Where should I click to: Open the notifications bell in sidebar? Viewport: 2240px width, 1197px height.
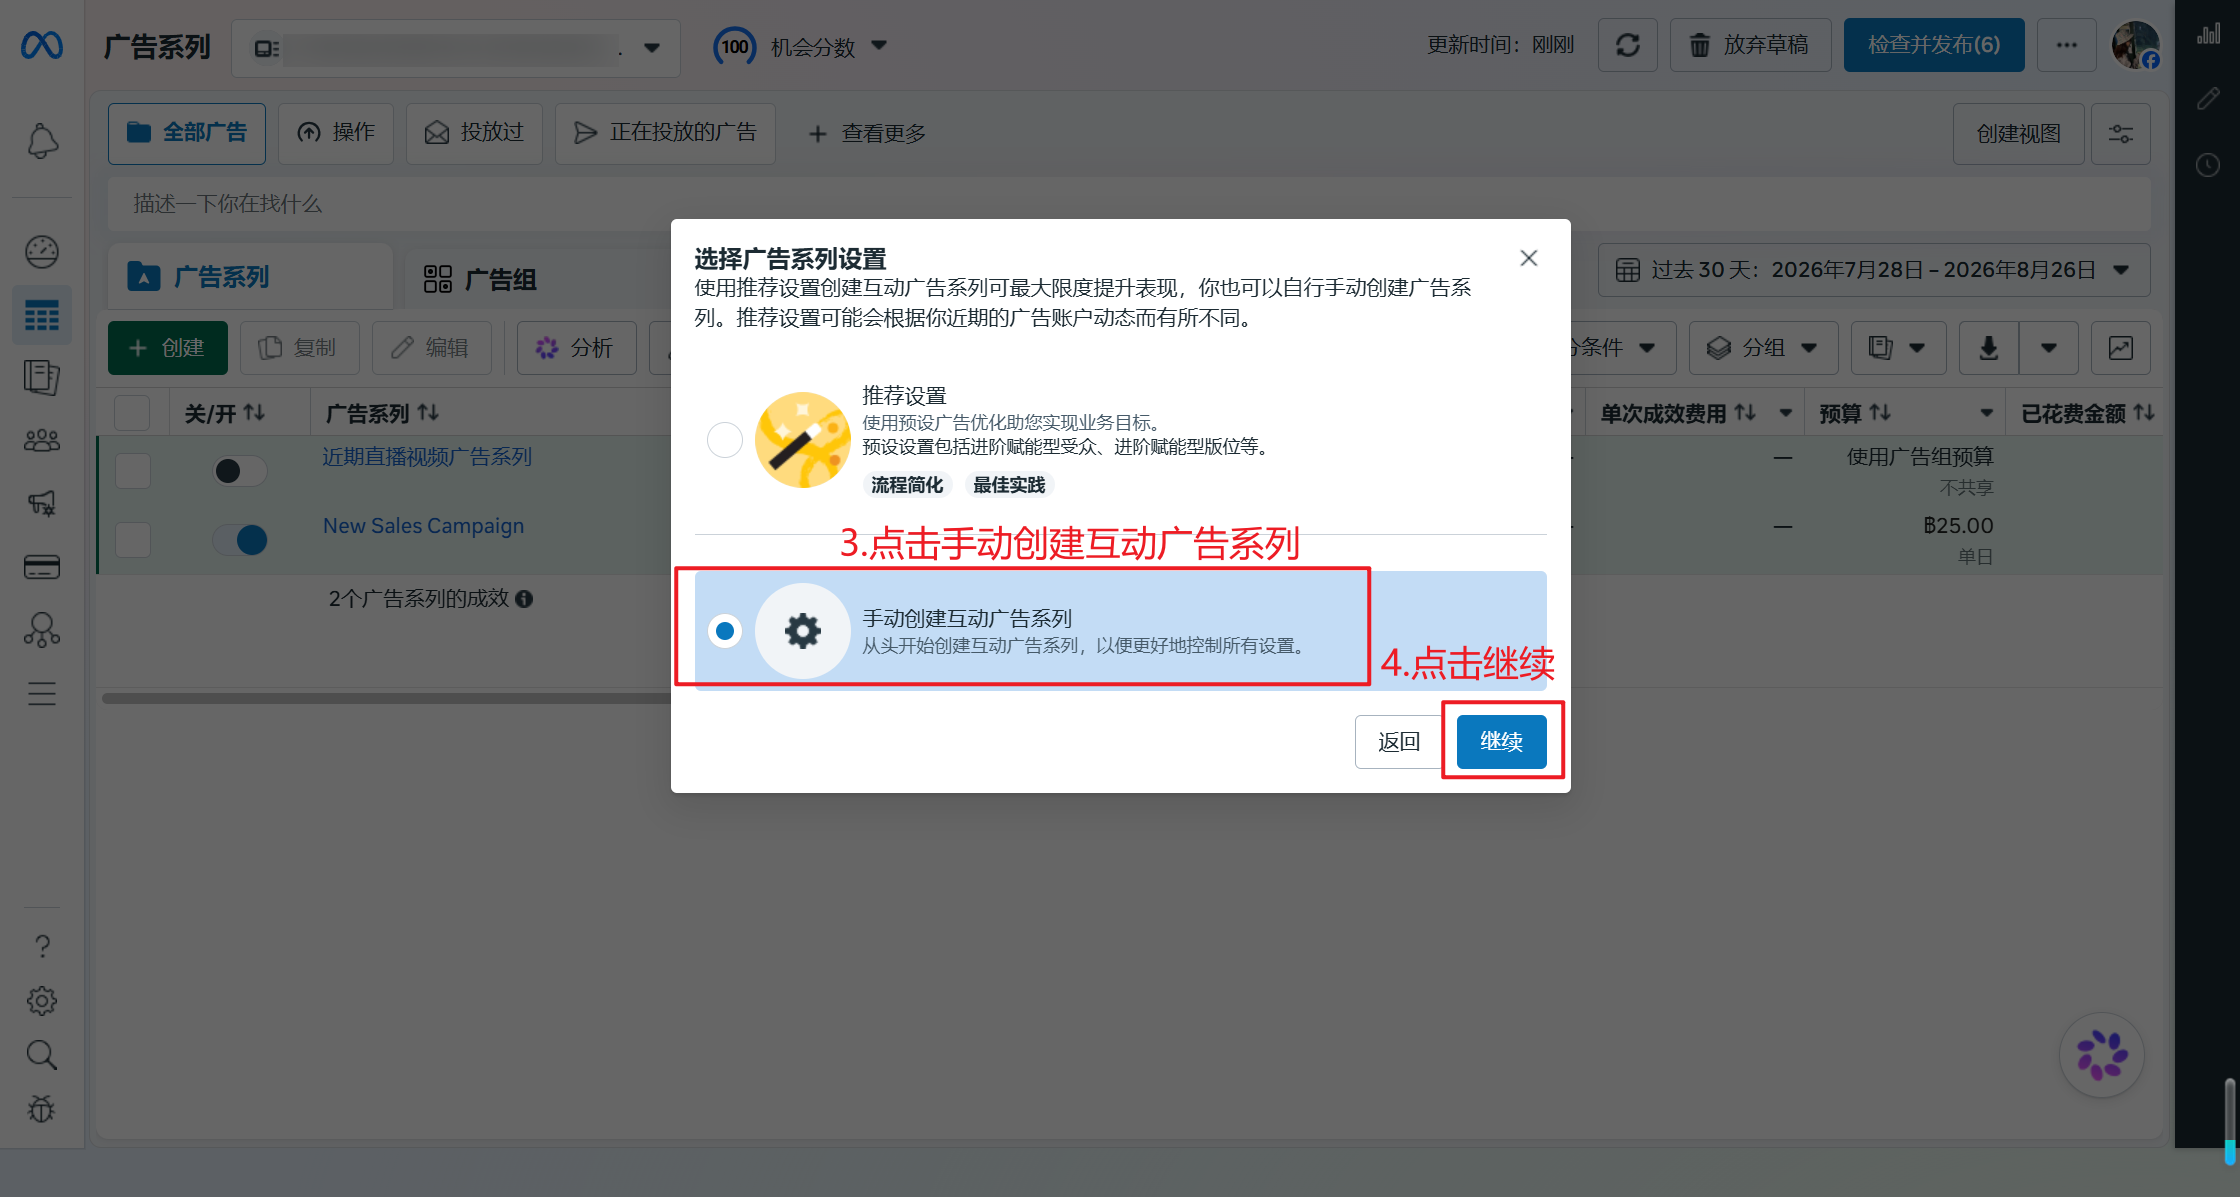click(42, 141)
